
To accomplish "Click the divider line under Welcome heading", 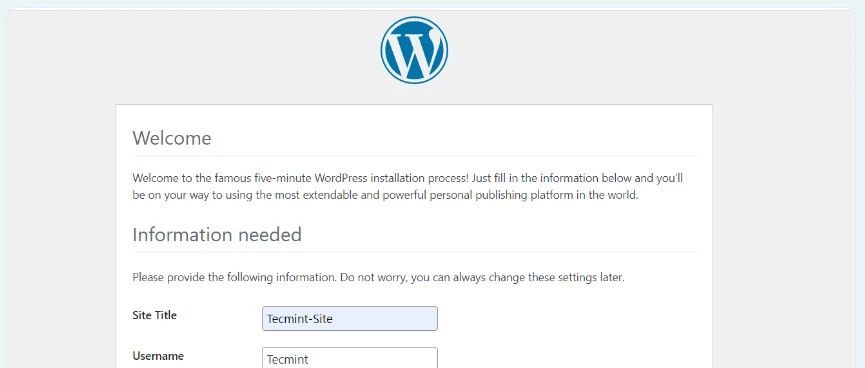I will coord(414,156).
